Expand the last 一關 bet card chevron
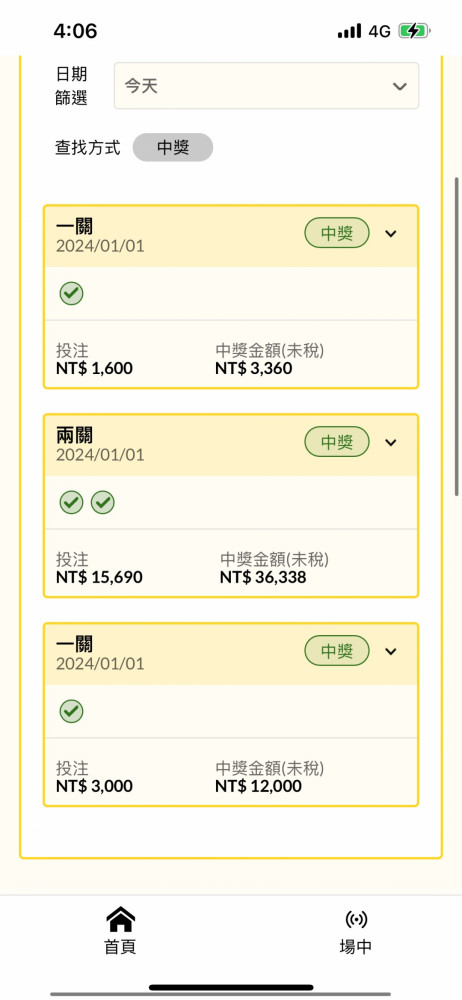This screenshot has height=1000, width=462. (x=391, y=651)
